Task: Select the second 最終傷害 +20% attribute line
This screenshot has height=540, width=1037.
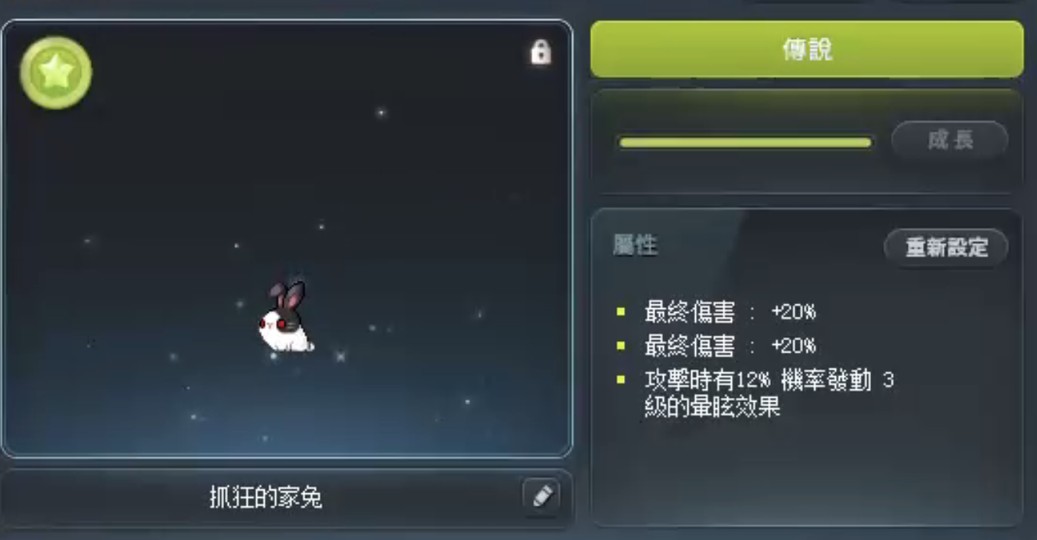Action: click(x=730, y=346)
